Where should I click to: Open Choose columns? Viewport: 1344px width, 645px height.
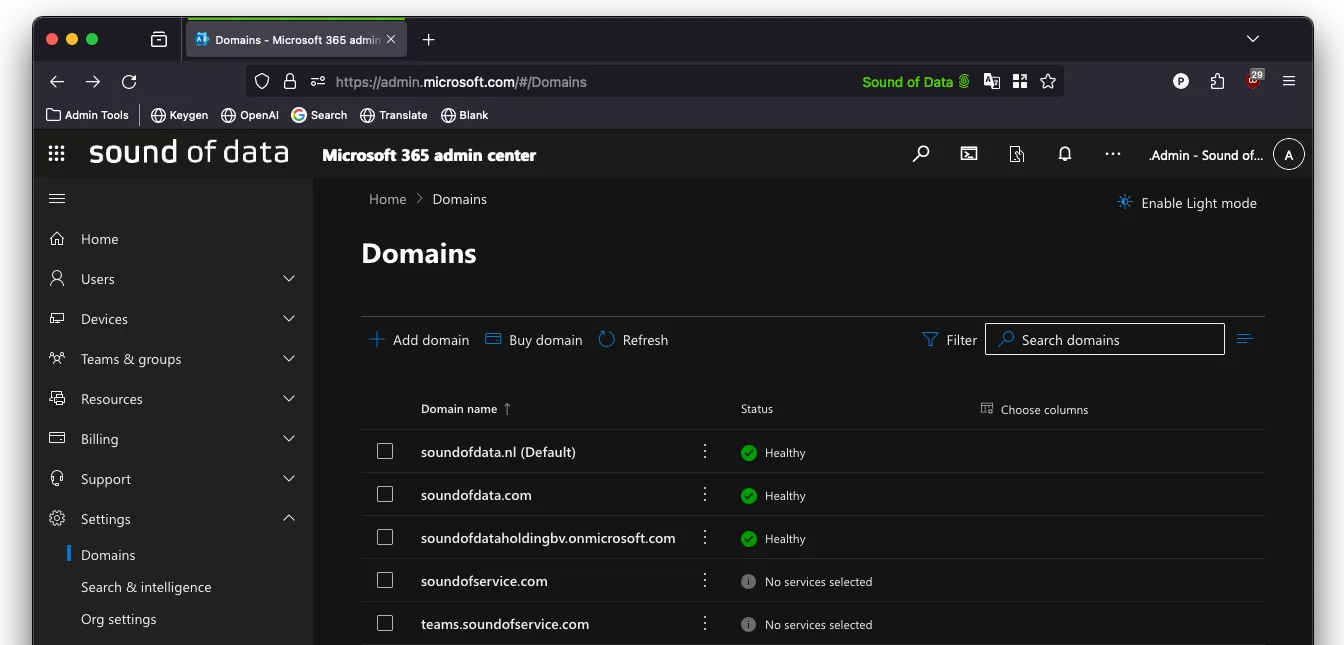tap(1034, 409)
